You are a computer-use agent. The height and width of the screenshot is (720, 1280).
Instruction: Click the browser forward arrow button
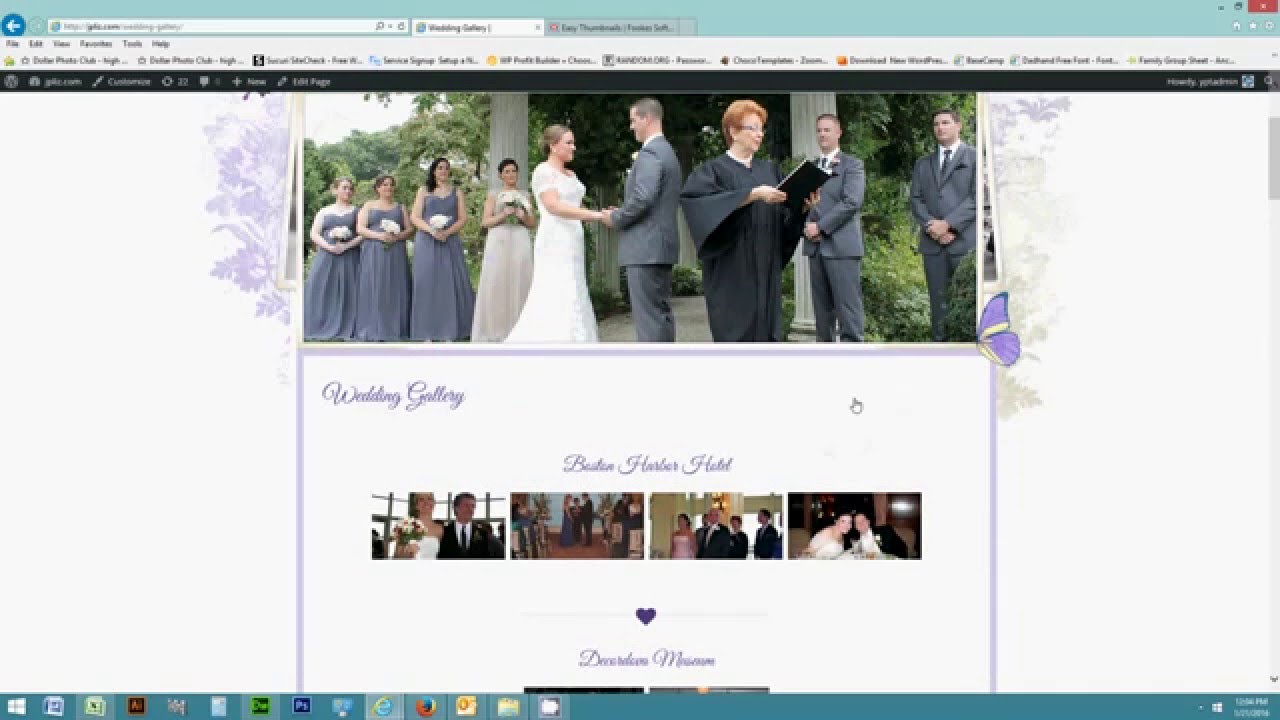click(x=36, y=27)
